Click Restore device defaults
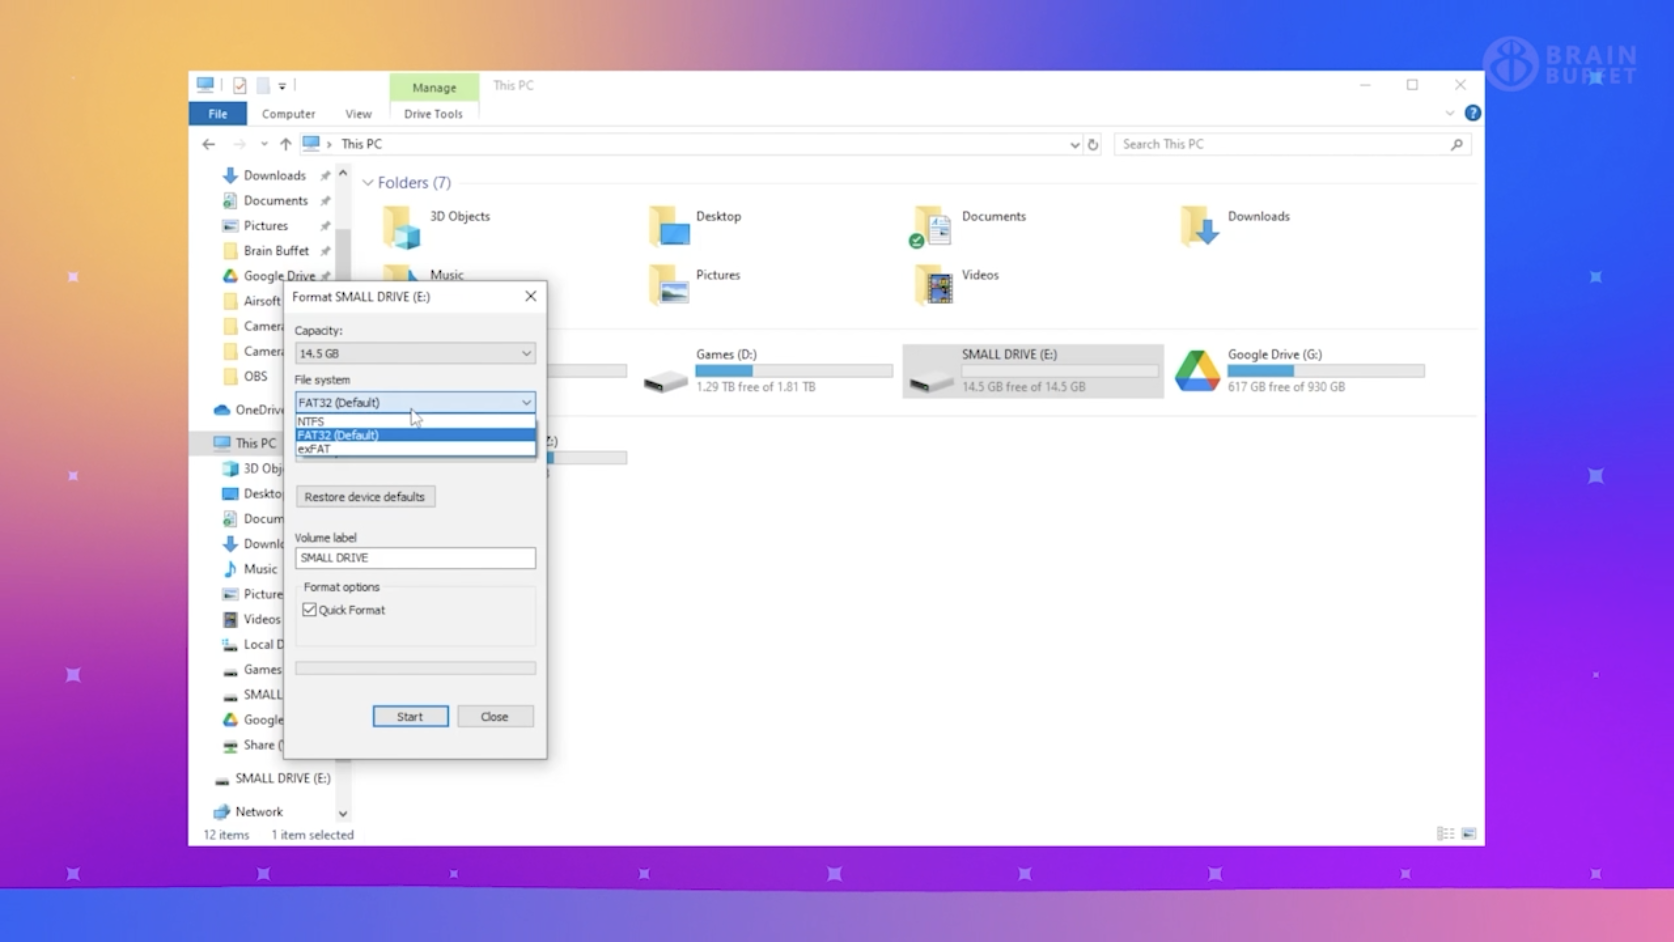This screenshot has height=942, width=1674. [365, 496]
